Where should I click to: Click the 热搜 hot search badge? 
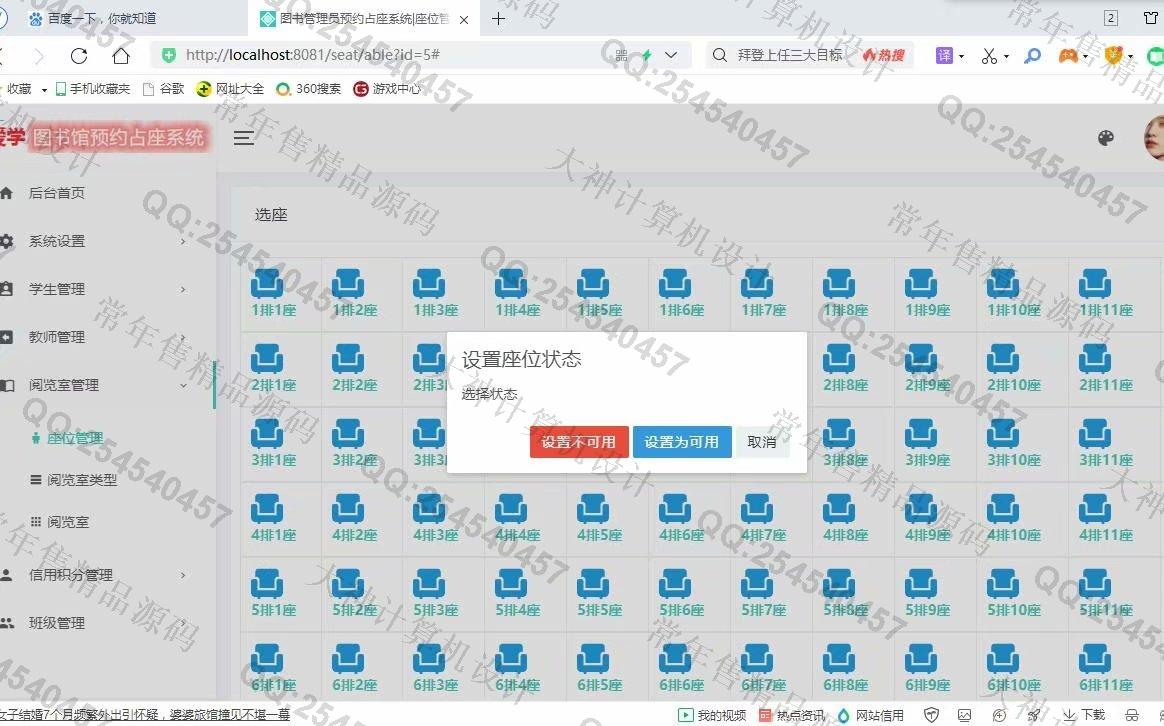pos(883,55)
